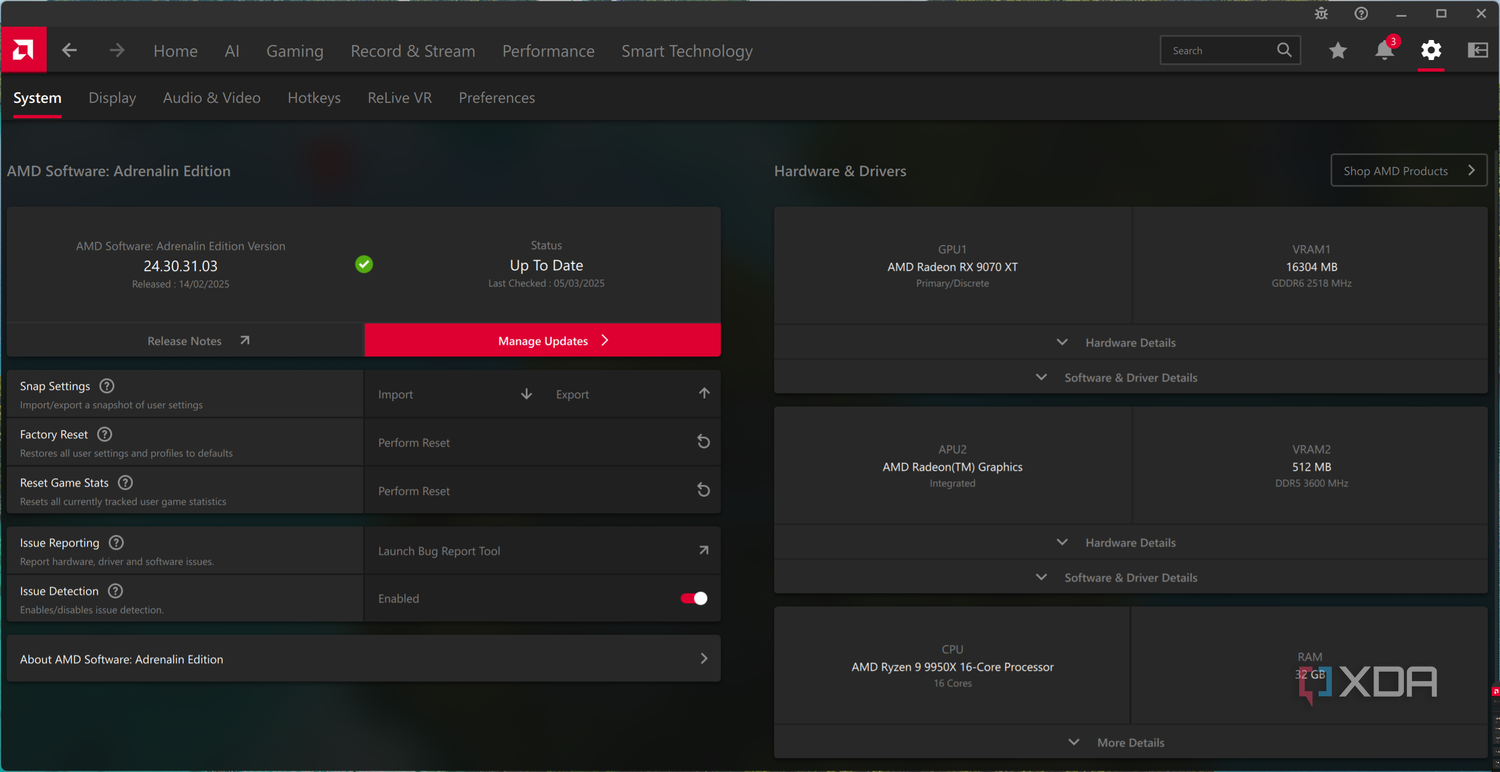1500x772 pixels.
Task: Click Manage Updates button
Action: (543, 340)
